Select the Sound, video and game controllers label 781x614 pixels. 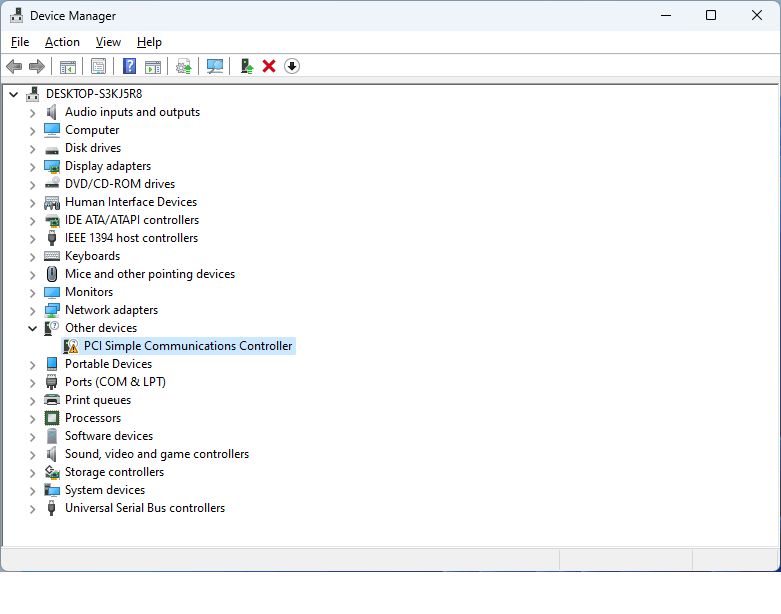point(157,454)
